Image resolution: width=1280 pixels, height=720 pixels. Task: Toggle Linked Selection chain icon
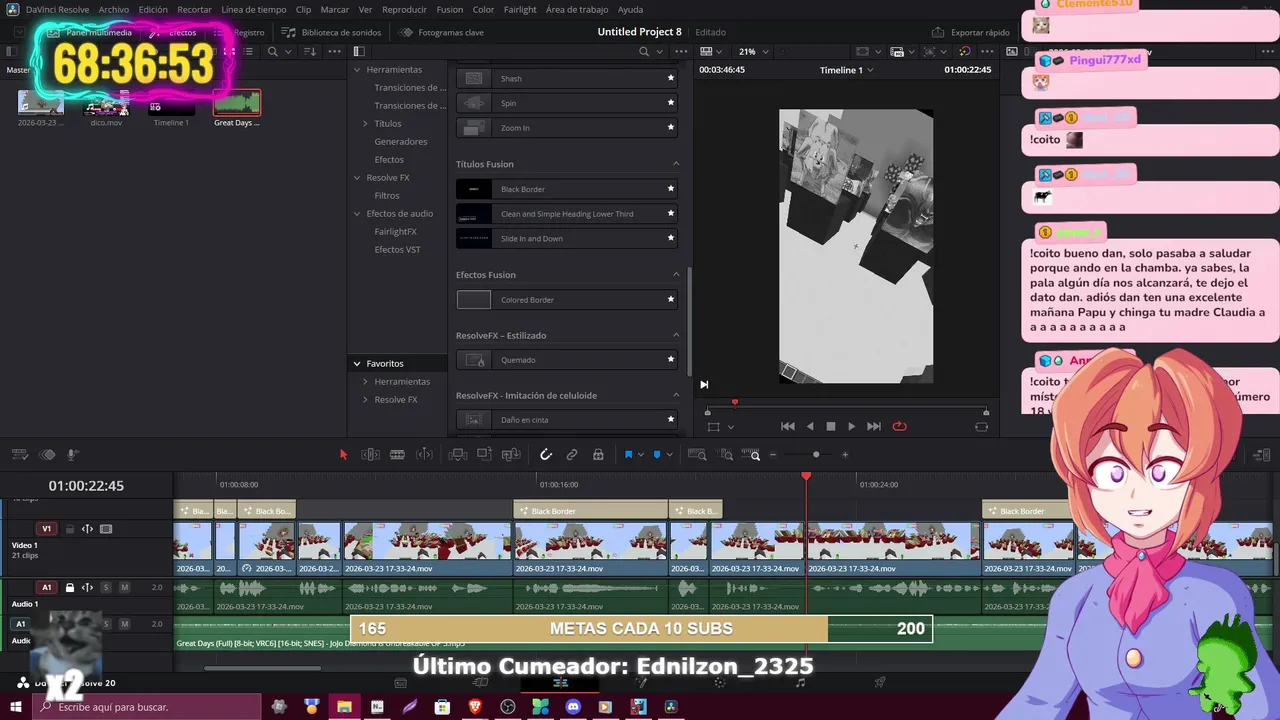click(572, 455)
